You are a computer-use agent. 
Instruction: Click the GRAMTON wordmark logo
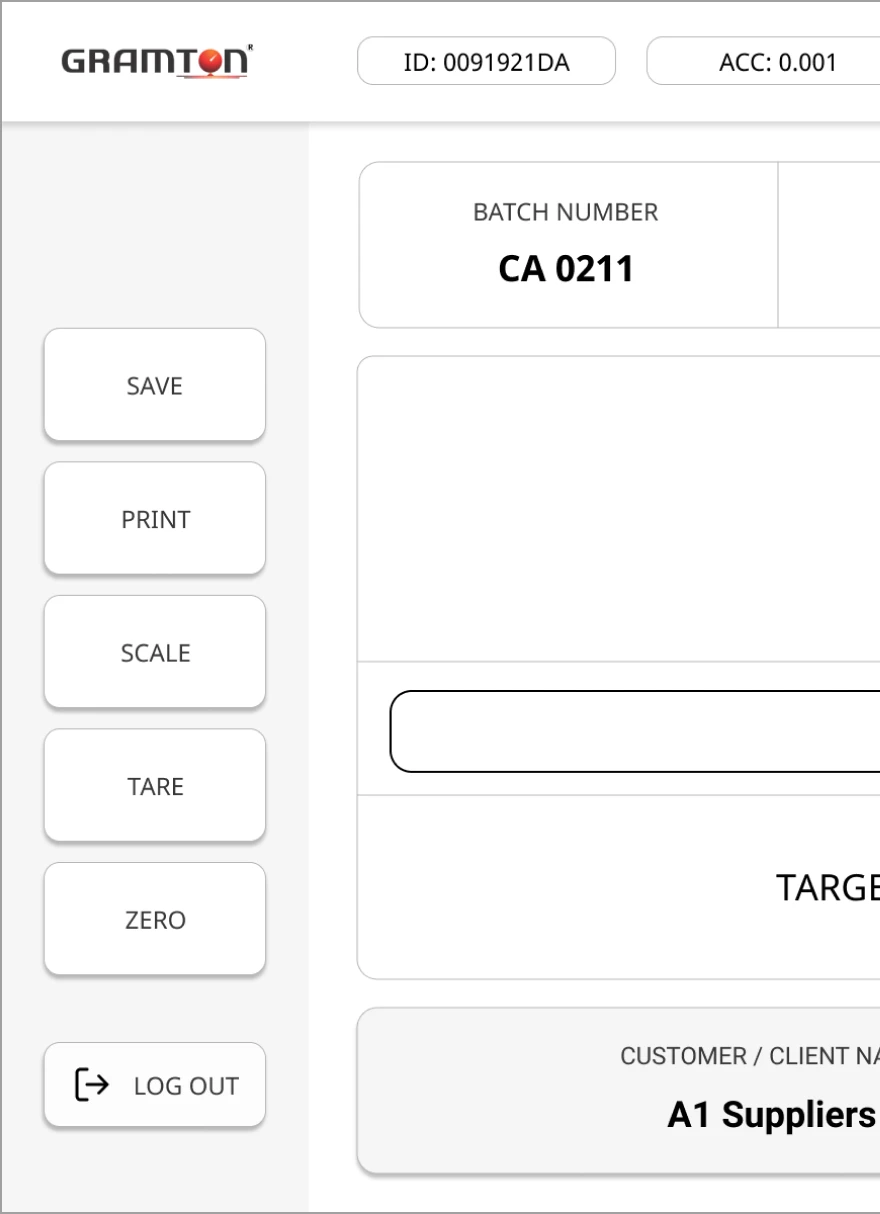tap(157, 62)
